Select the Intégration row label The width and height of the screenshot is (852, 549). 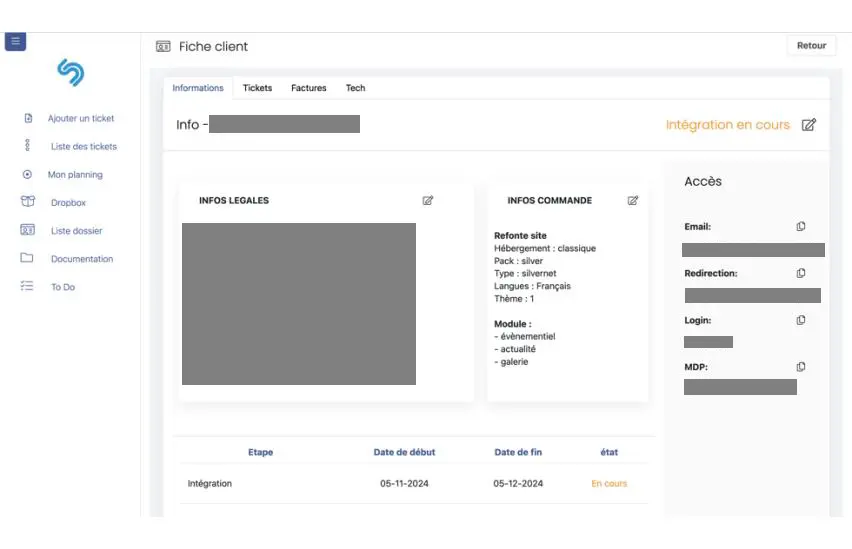pyautogui.click(x=210, y=484)
